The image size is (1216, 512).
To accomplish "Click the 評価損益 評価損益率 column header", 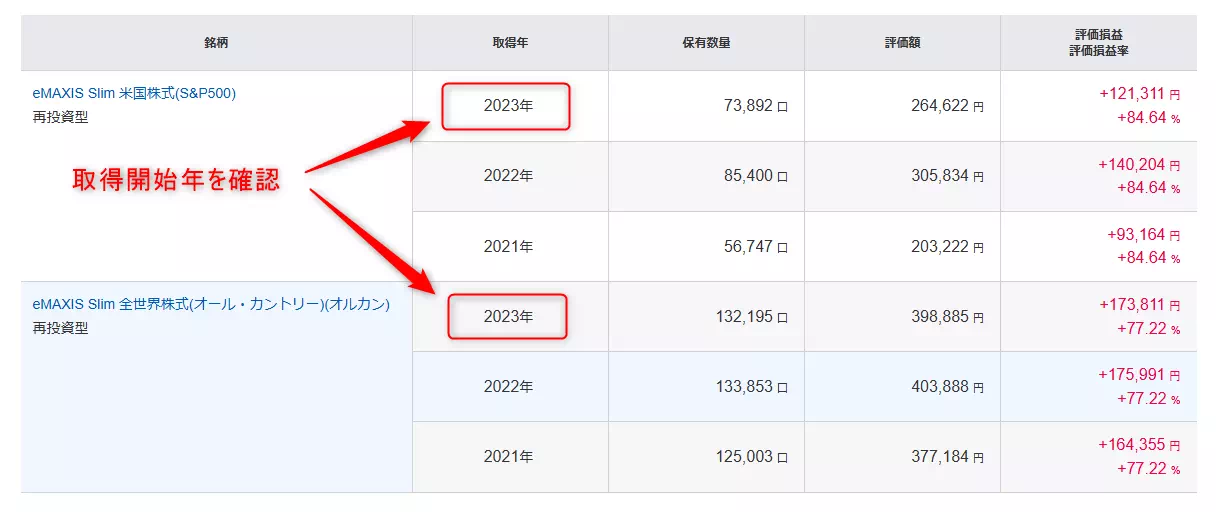I will click(1098, 43).
